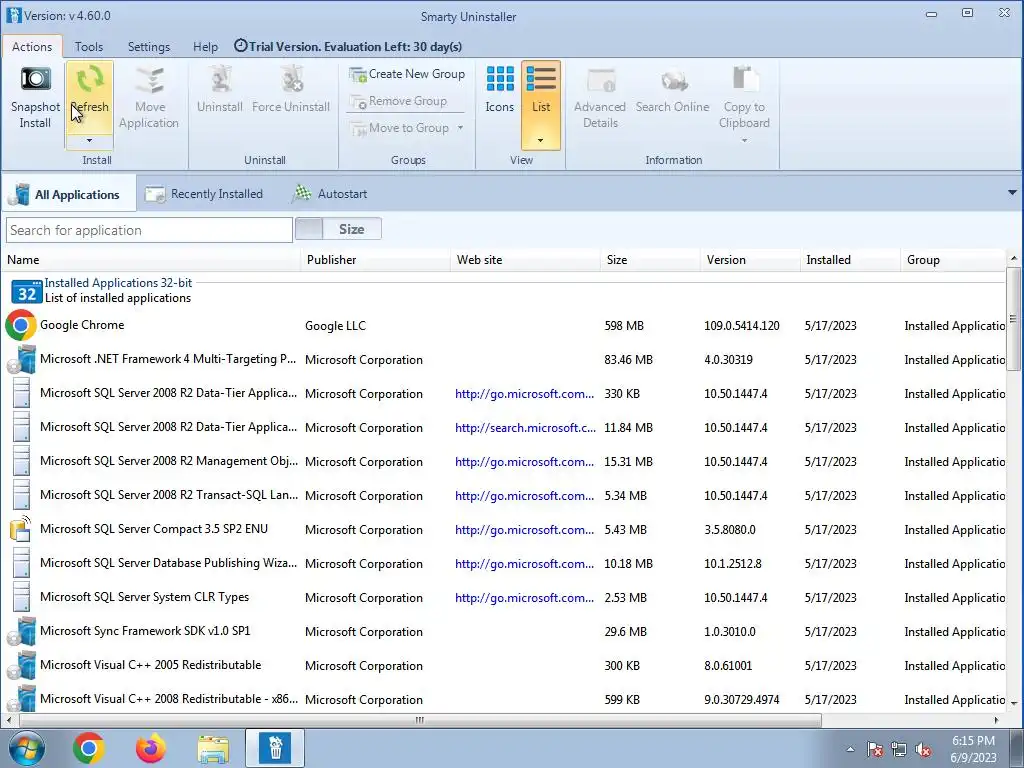Open Advanced Details
This screenshot has height=768, width=1024.
(x=600, y=97)
